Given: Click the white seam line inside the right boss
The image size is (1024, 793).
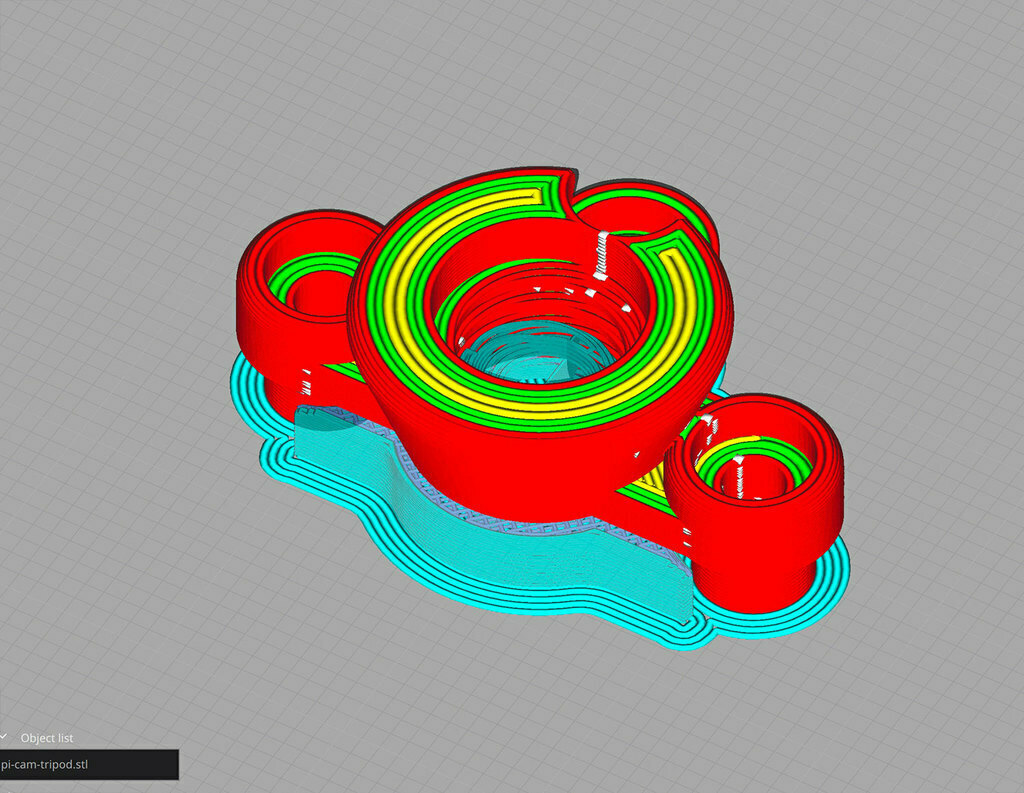Looking at the screenshot, I should coord(739,477).
